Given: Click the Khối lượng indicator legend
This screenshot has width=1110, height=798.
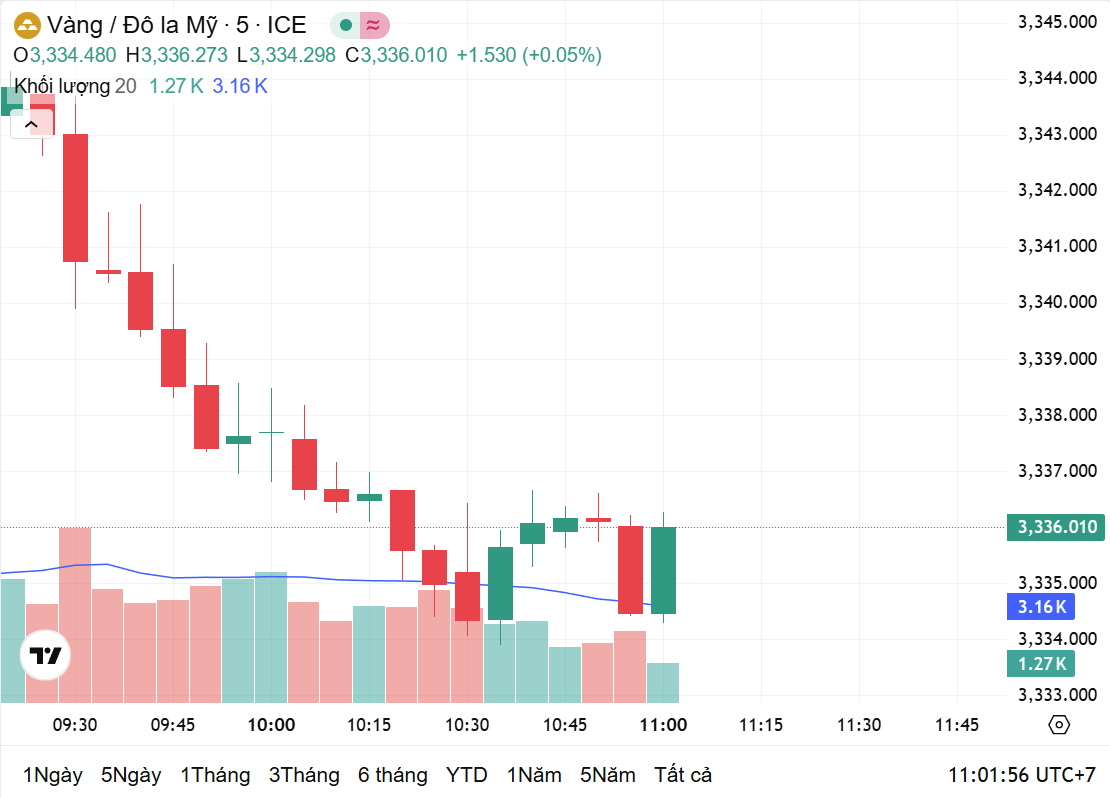Looking at the screenshot, I should click(x=62, y=86).
